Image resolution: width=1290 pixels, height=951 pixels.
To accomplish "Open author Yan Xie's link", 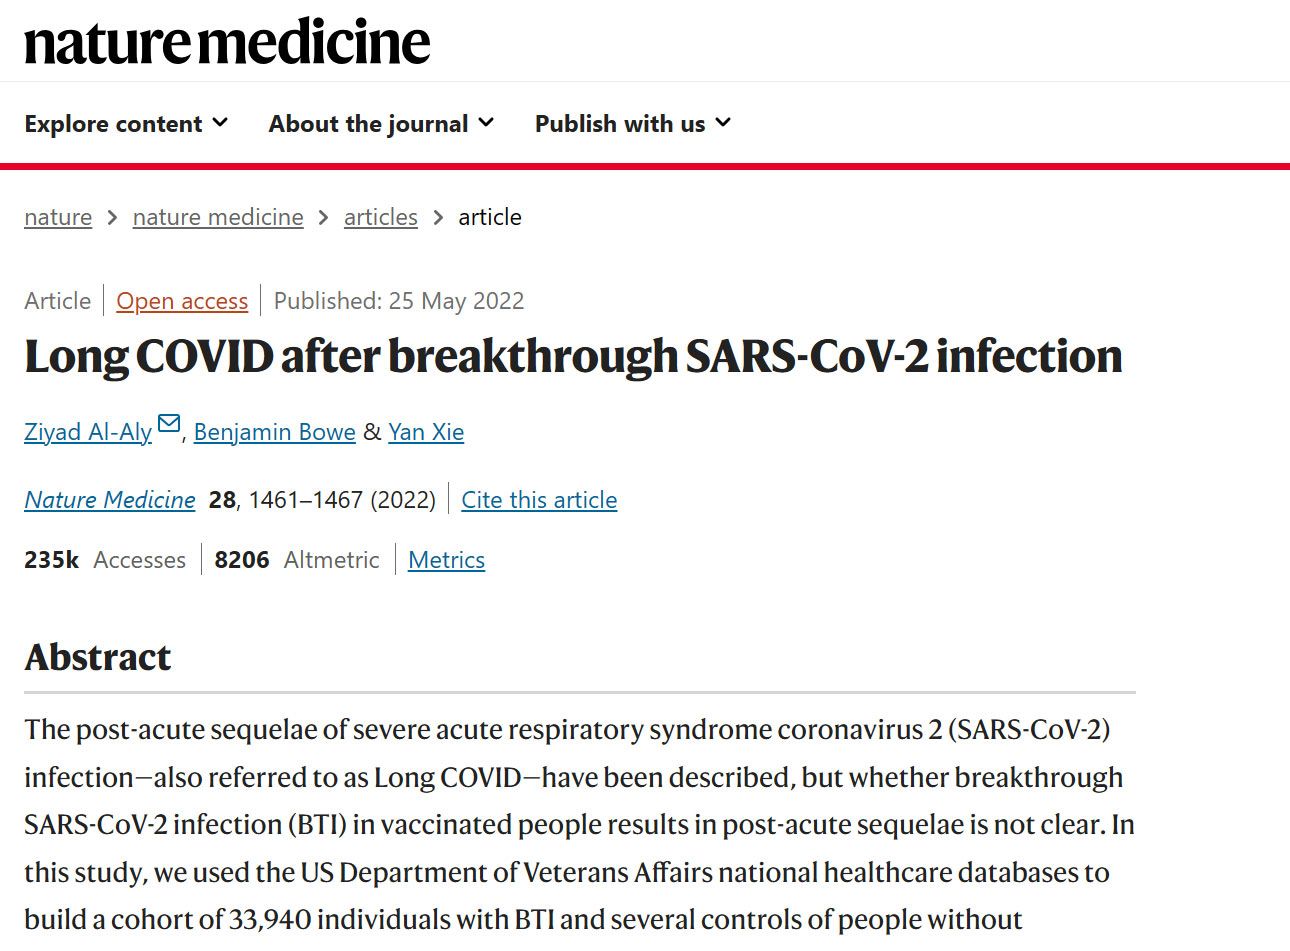I will [x=426, y=432].
